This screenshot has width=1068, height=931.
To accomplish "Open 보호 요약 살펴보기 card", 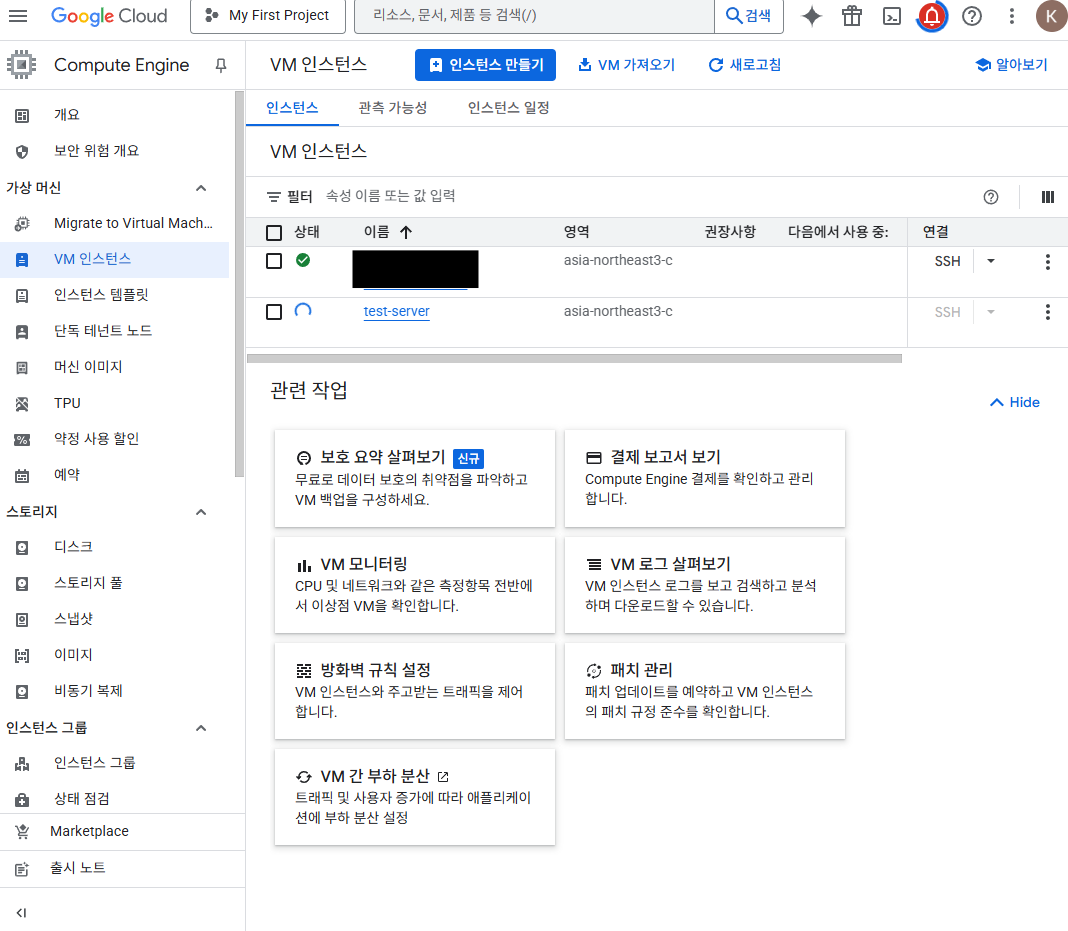I will (x=415, y=478).
